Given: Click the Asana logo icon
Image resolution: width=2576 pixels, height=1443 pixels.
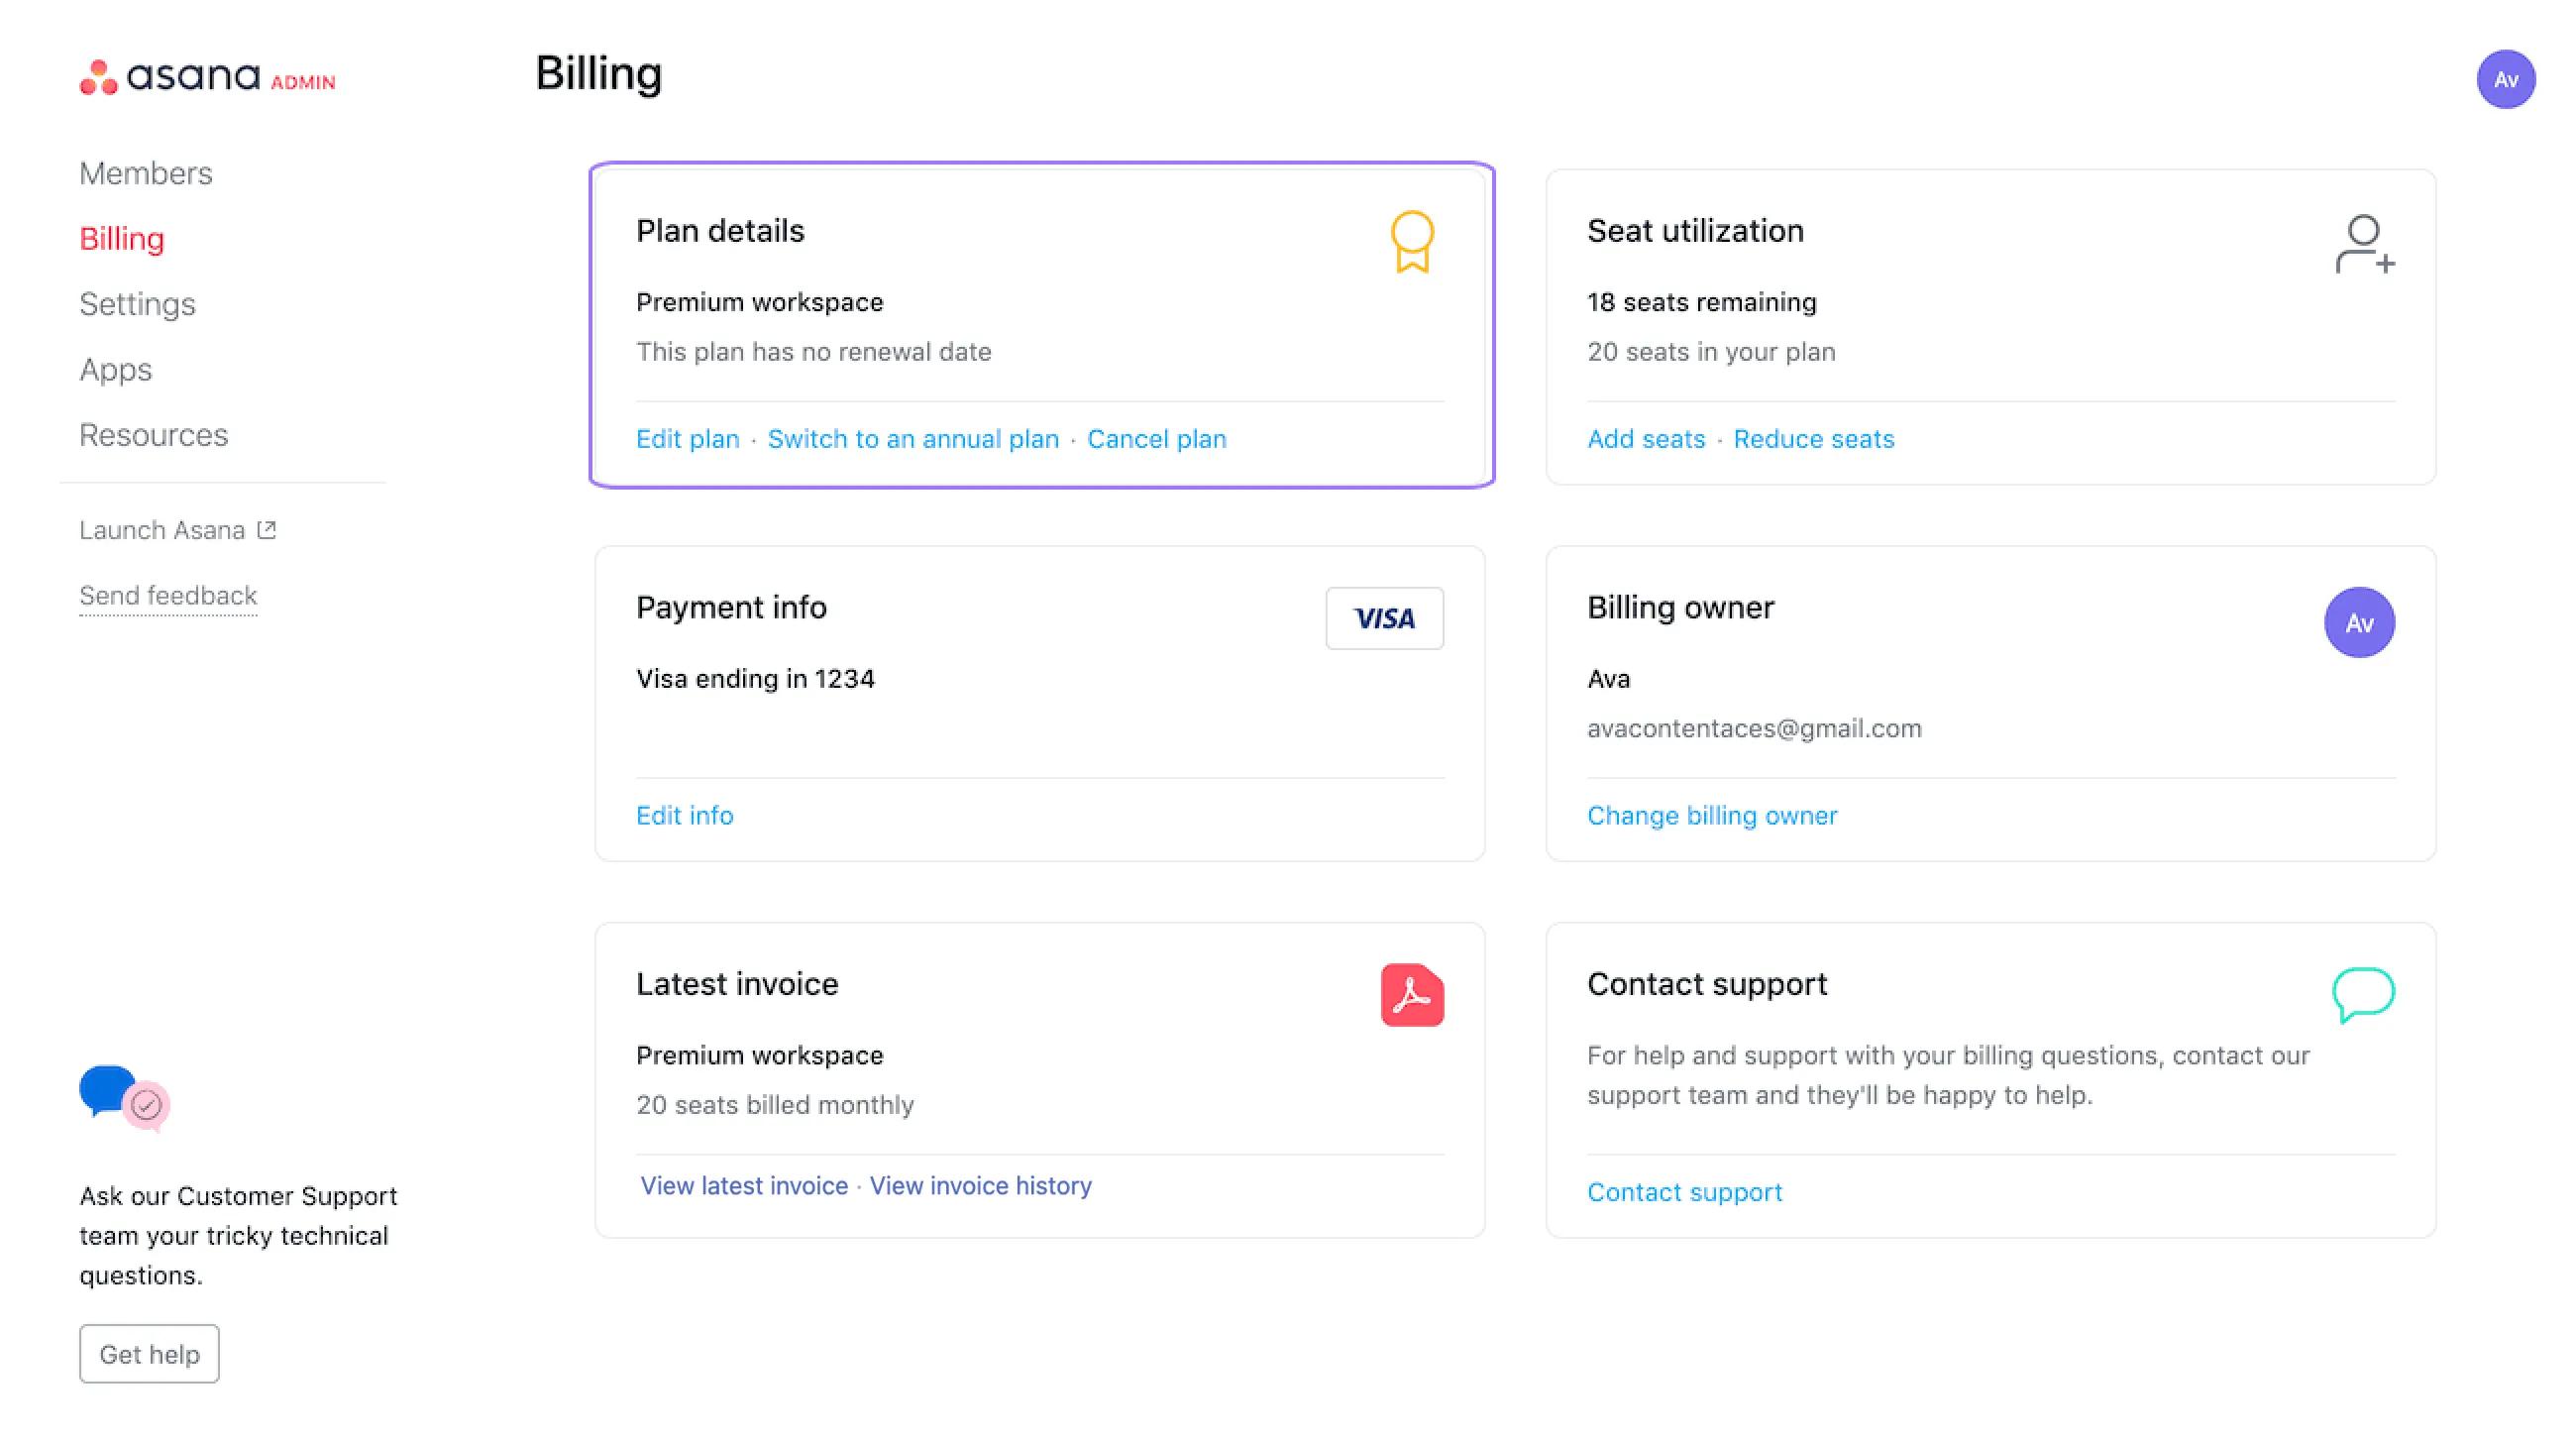Looking at the screenshot, I should (99, 77).
